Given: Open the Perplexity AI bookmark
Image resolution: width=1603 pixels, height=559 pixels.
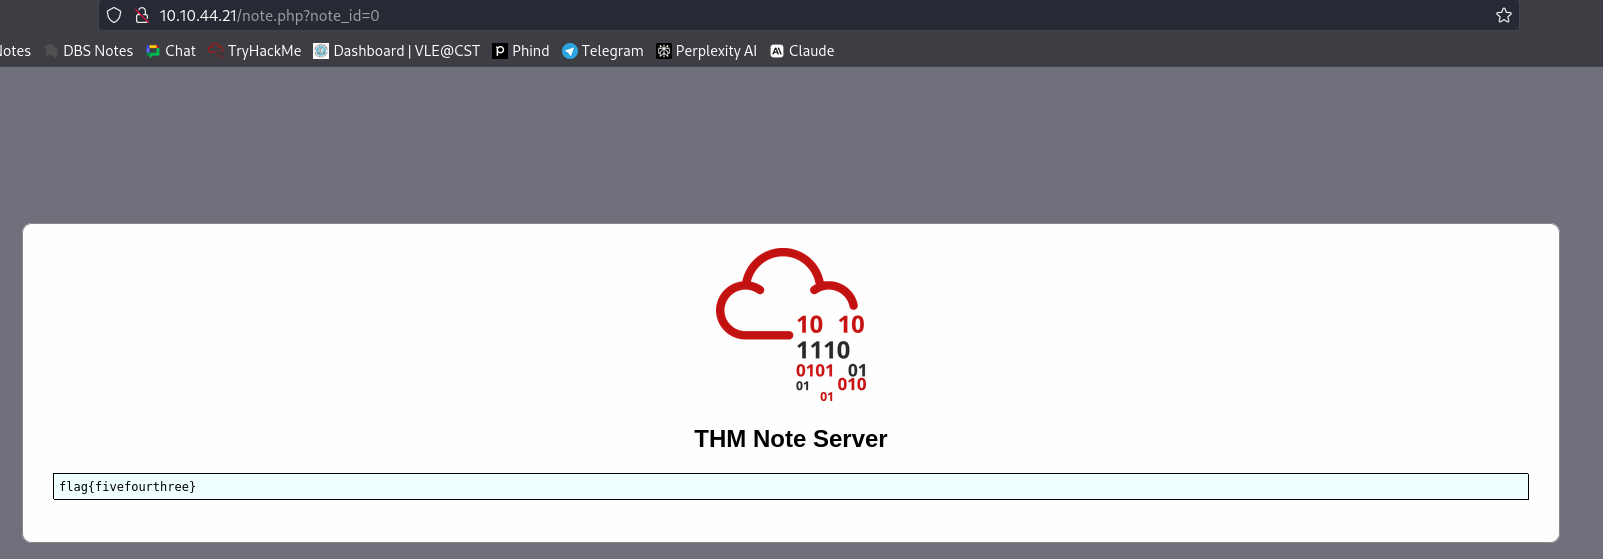Looking at the screenshot, I should click(706, 51).
